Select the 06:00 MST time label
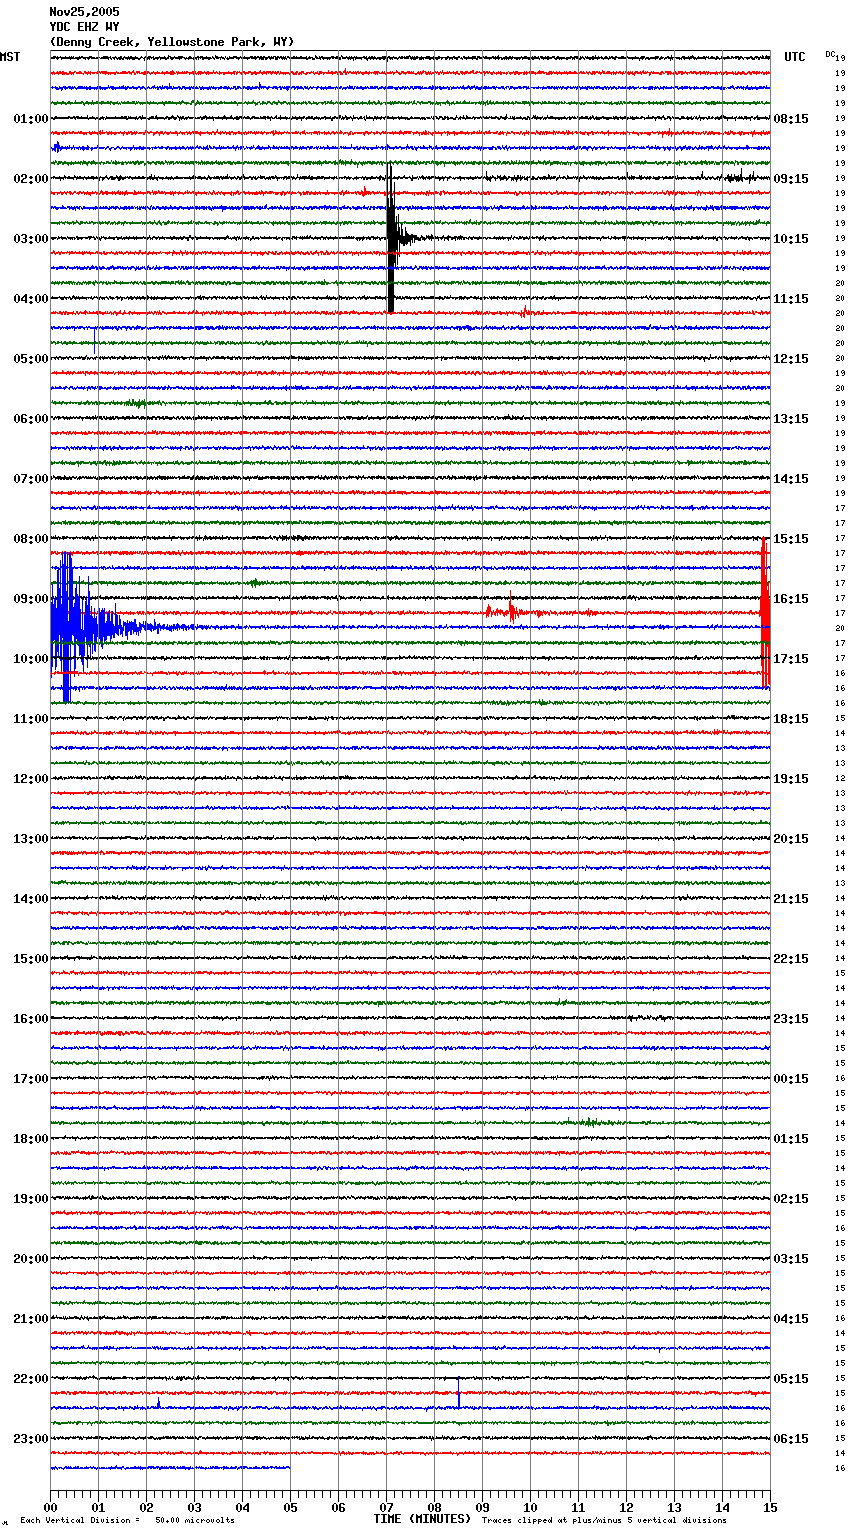The width and height of the screenshot is (850, 1534). point(30,419)
